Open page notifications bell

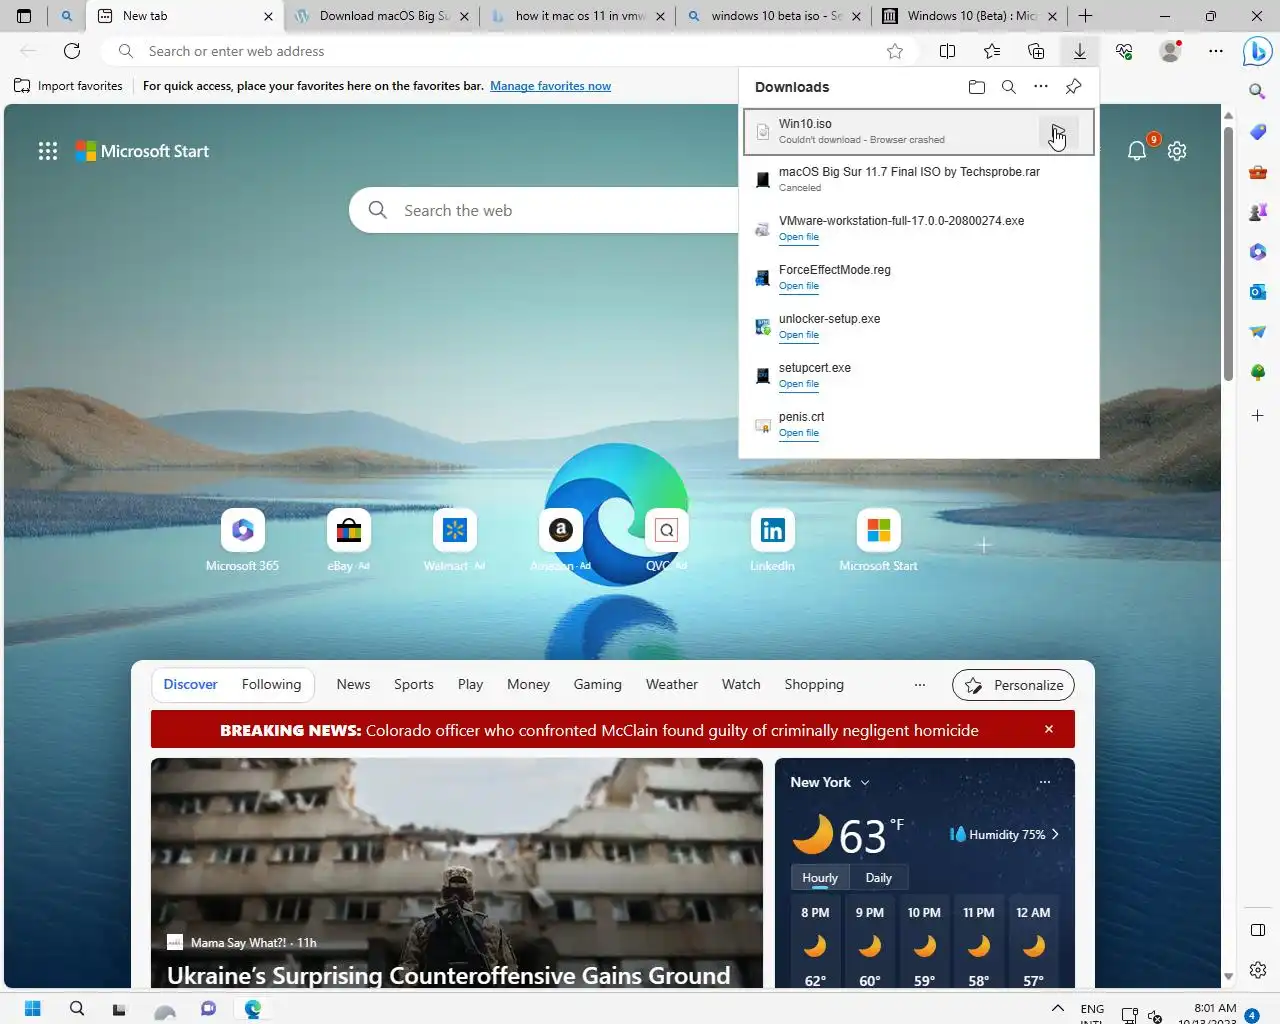pos(1137,151)
